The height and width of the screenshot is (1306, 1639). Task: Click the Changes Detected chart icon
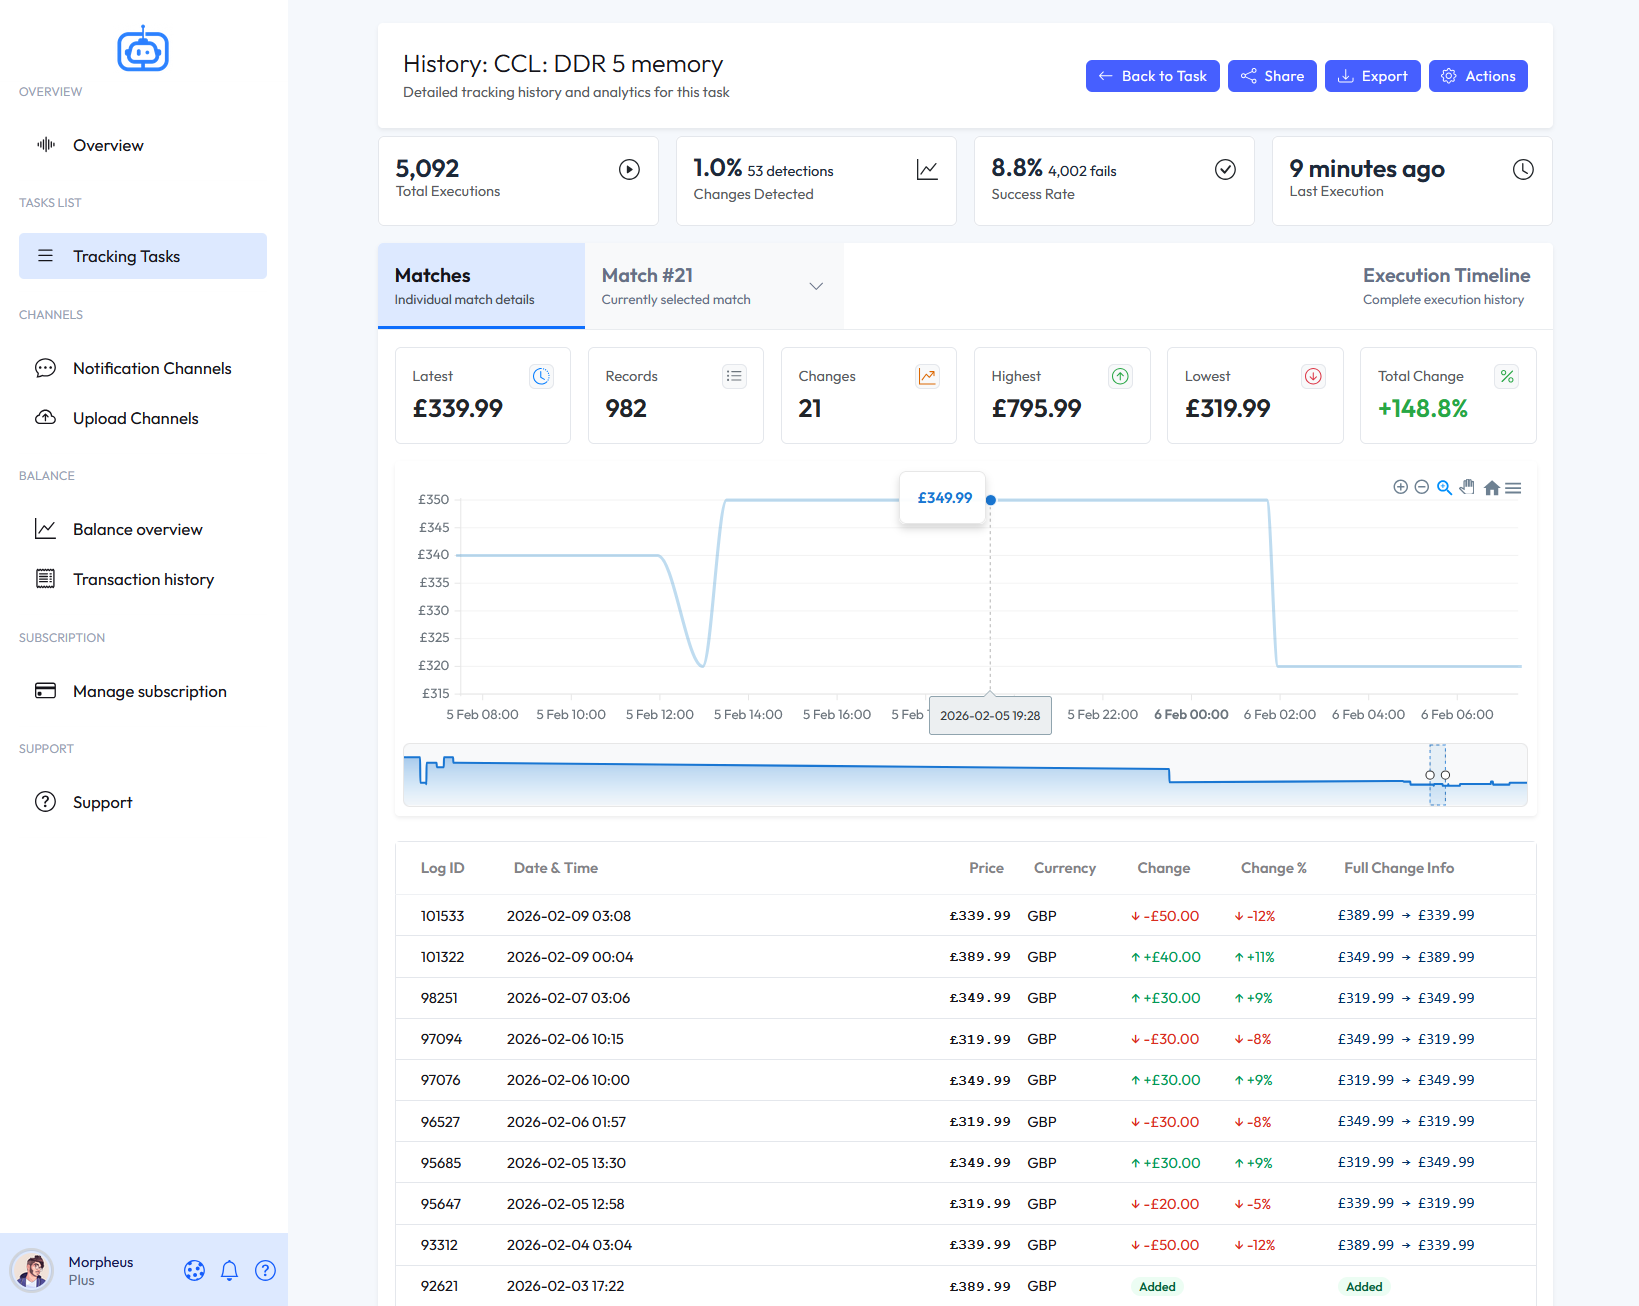tap(926, 169)
